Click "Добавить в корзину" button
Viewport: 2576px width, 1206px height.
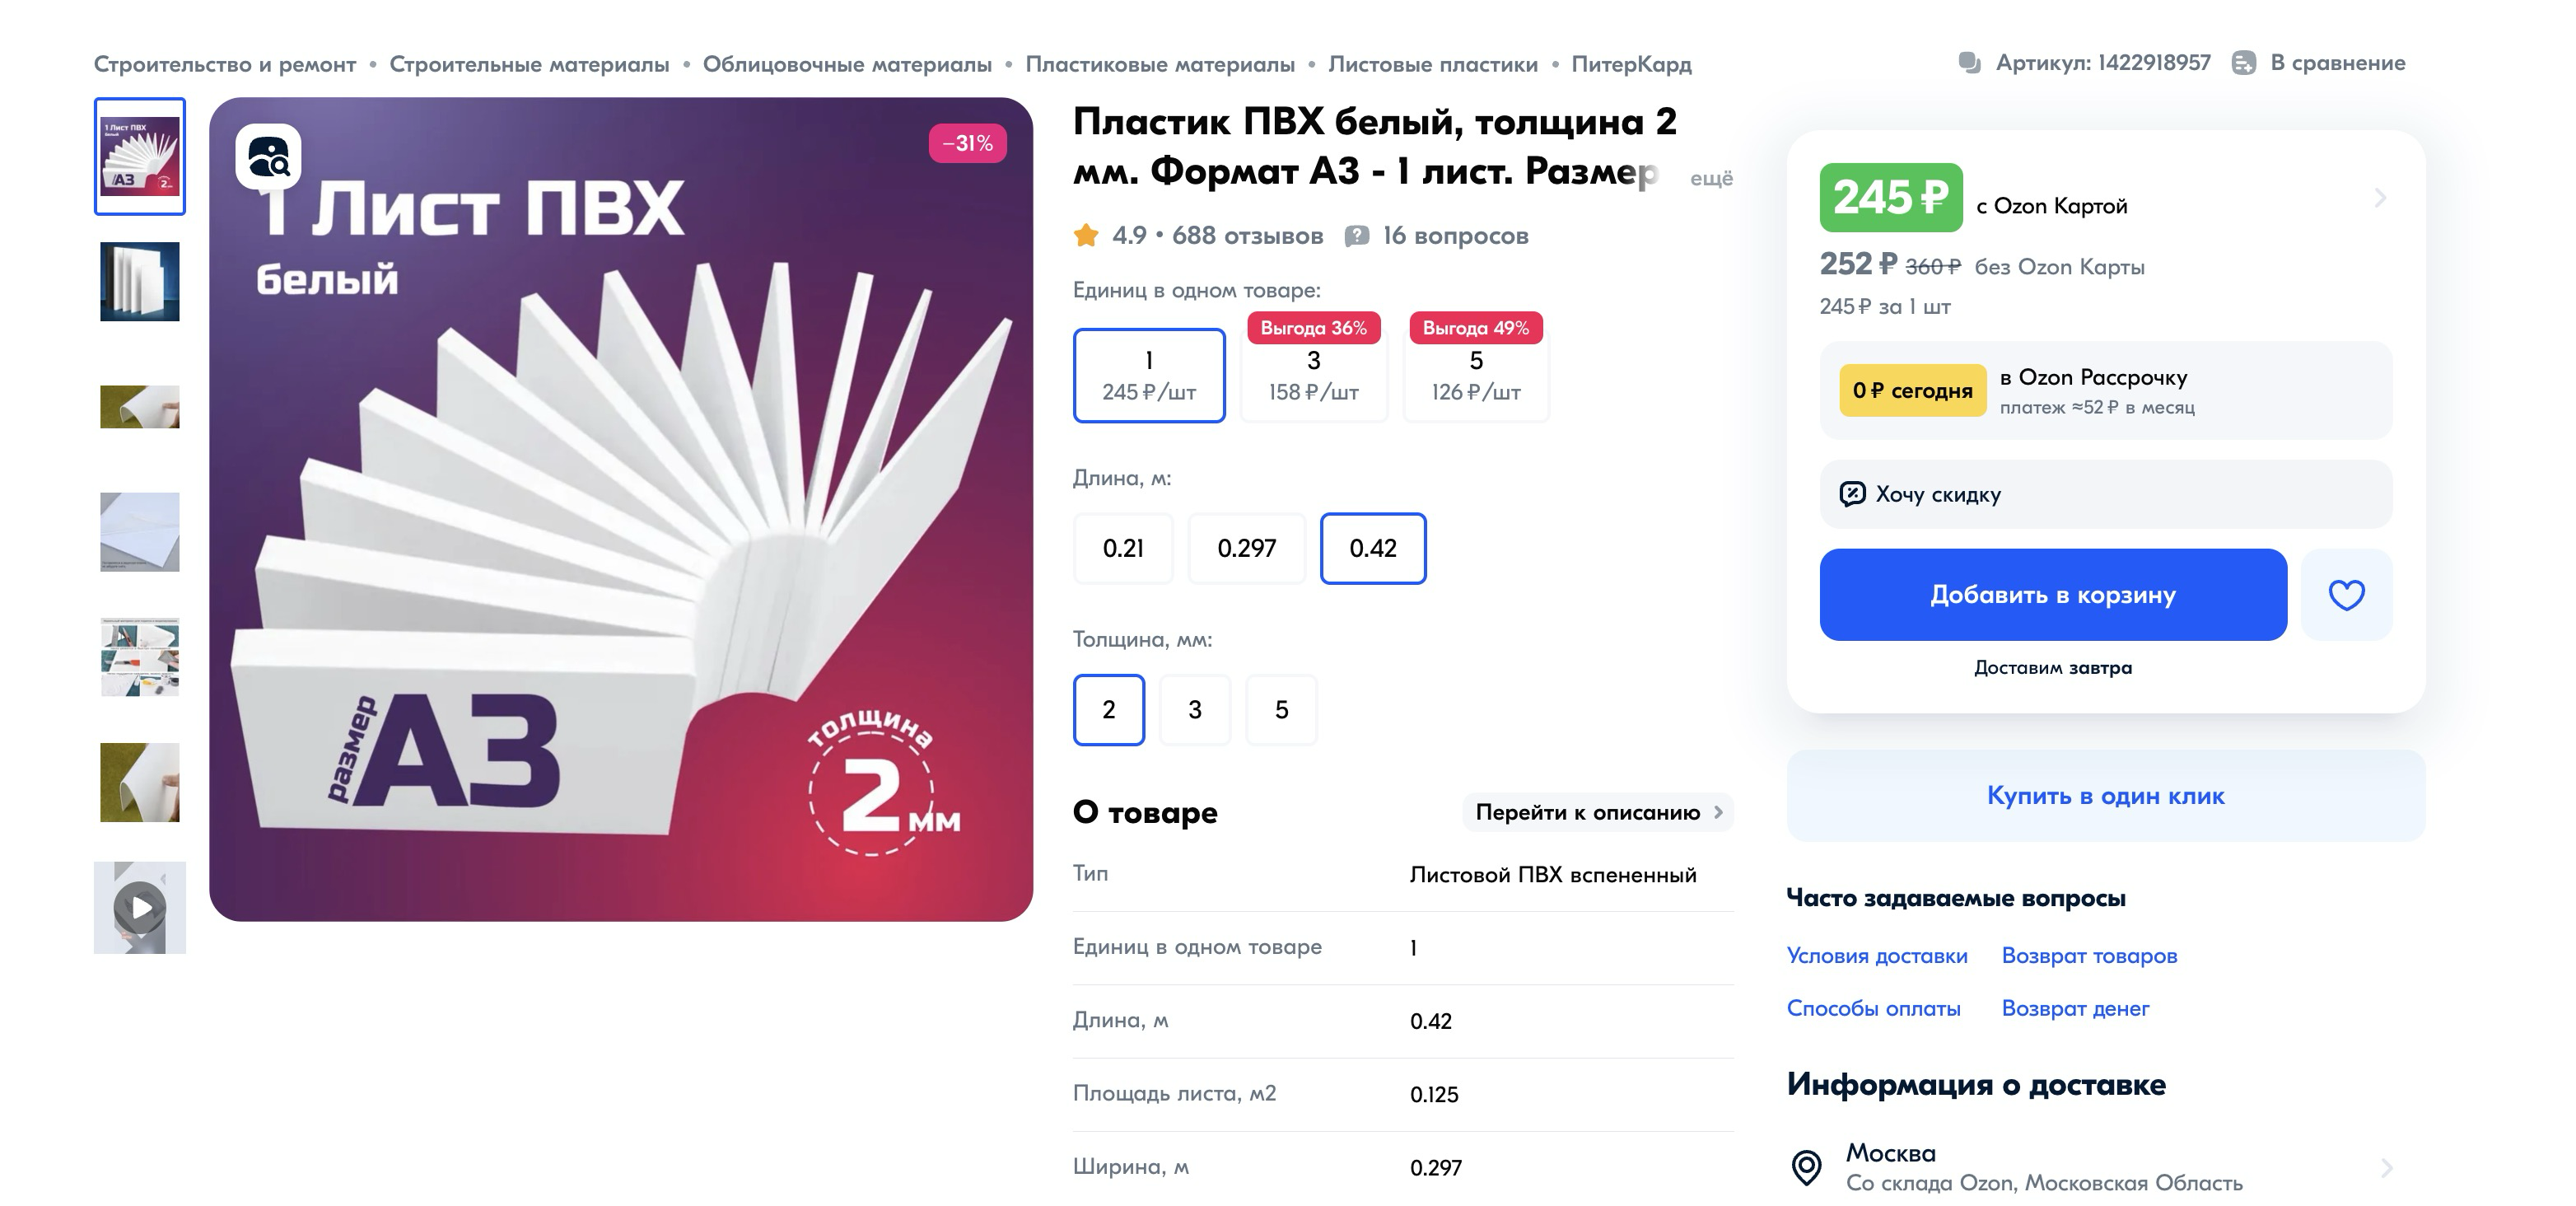2053,595
